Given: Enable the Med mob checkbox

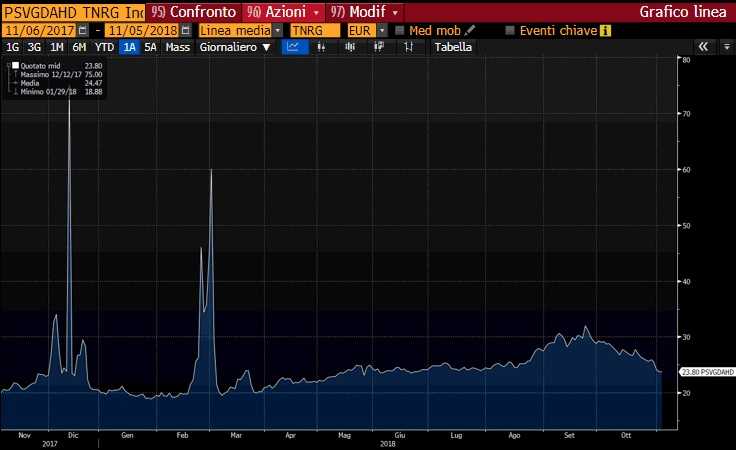Looking at the screenshot, I should pyautogui.click(x=399, y=31).
